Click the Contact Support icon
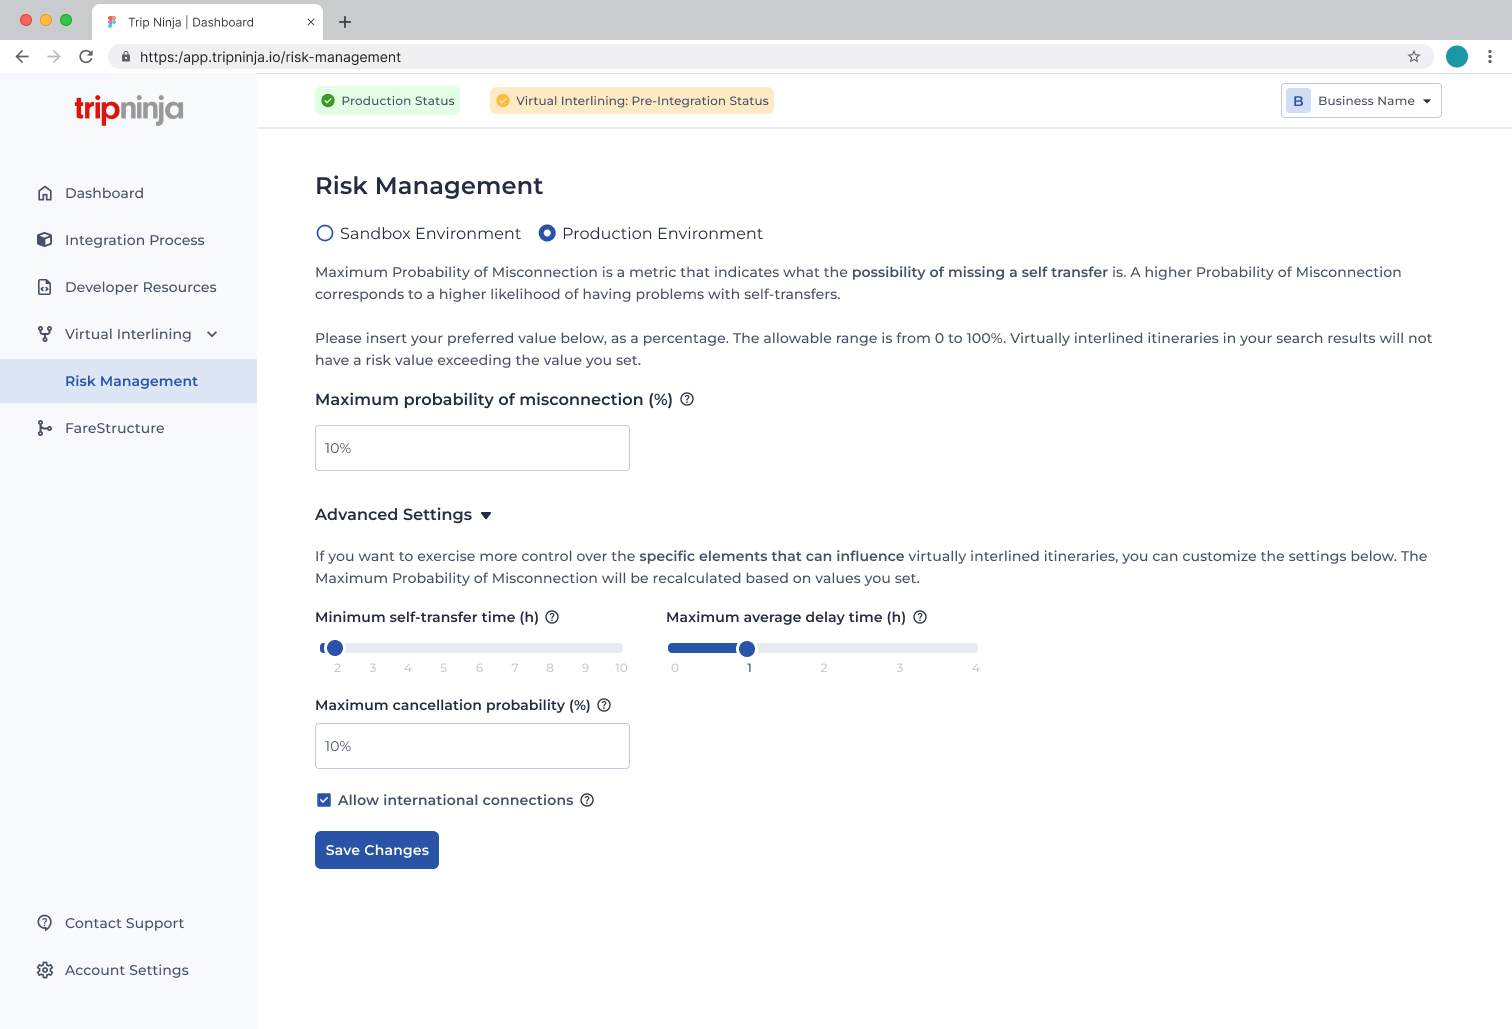This screenshot has width=1512, height=1029. [x=45, y=922]
